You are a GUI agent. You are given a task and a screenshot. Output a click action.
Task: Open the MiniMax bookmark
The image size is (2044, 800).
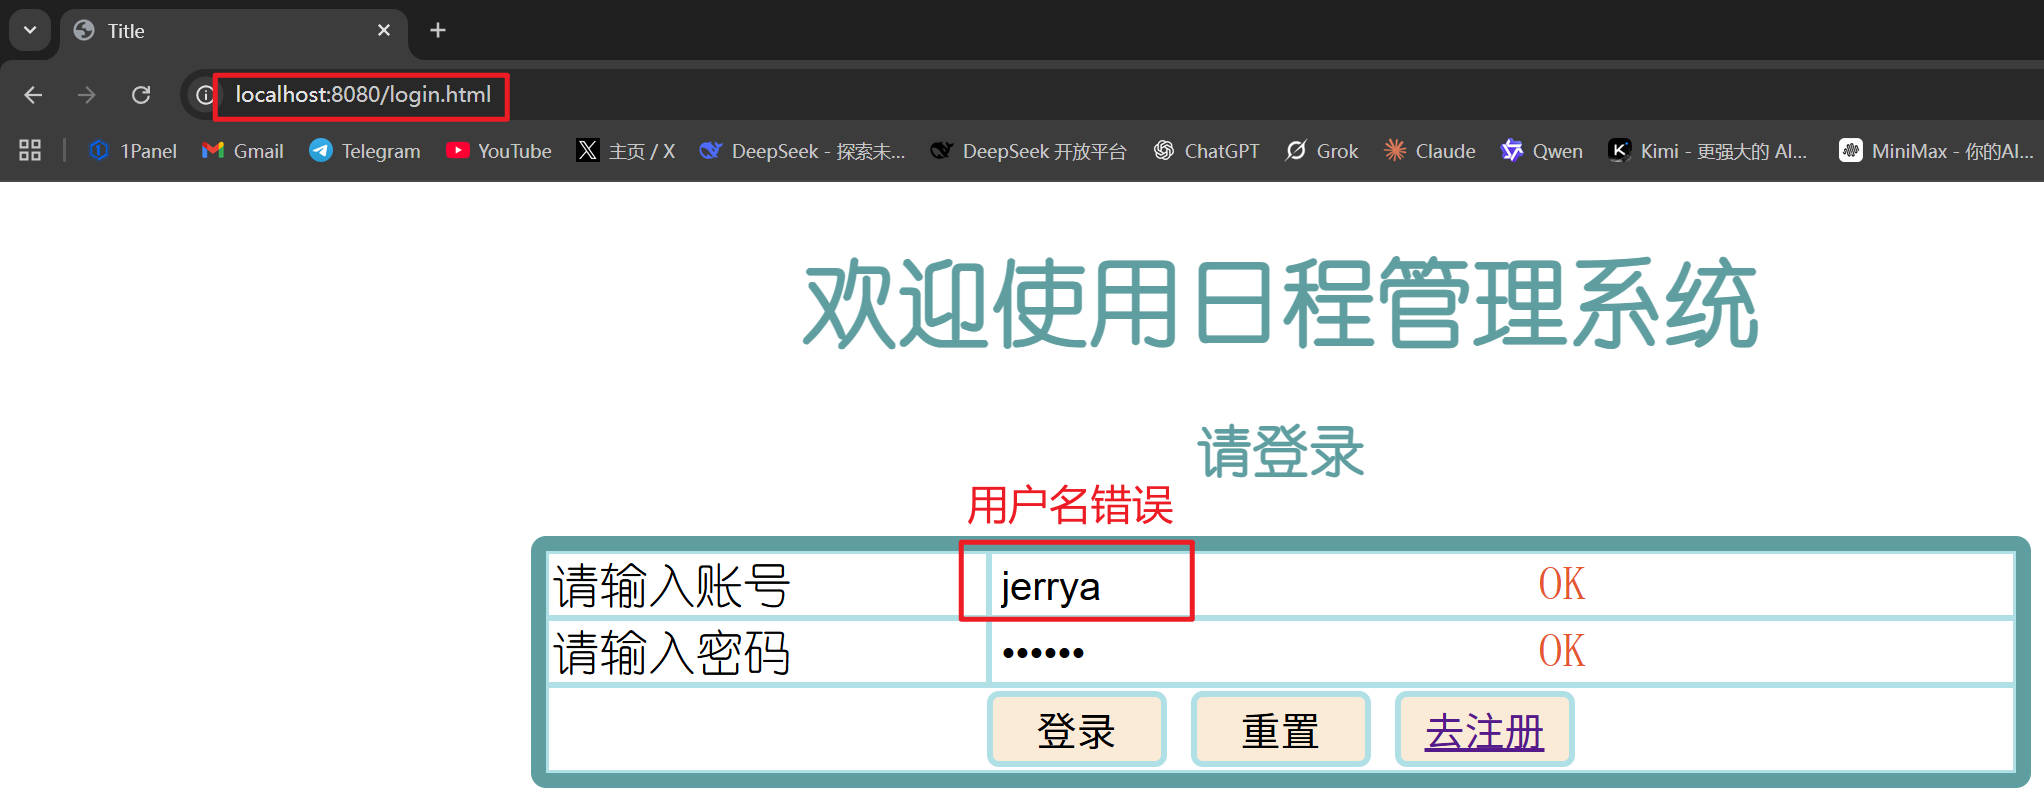pyautogui.click(x=1937, y=151)
